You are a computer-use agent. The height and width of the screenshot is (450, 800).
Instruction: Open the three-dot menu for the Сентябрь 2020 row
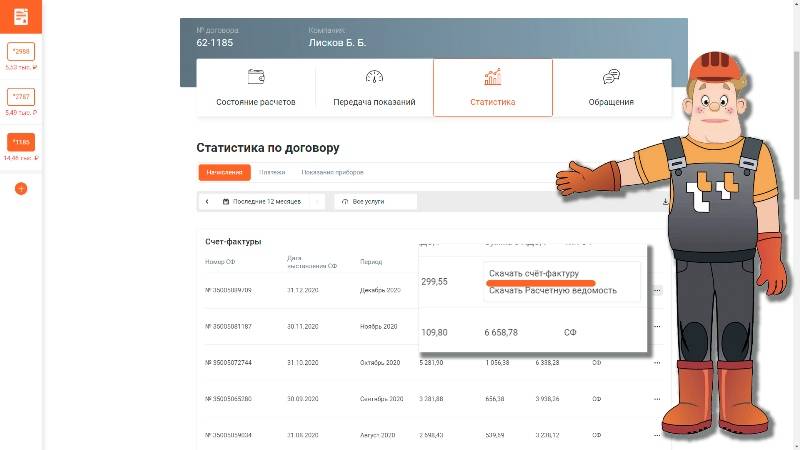click(657, 398)
